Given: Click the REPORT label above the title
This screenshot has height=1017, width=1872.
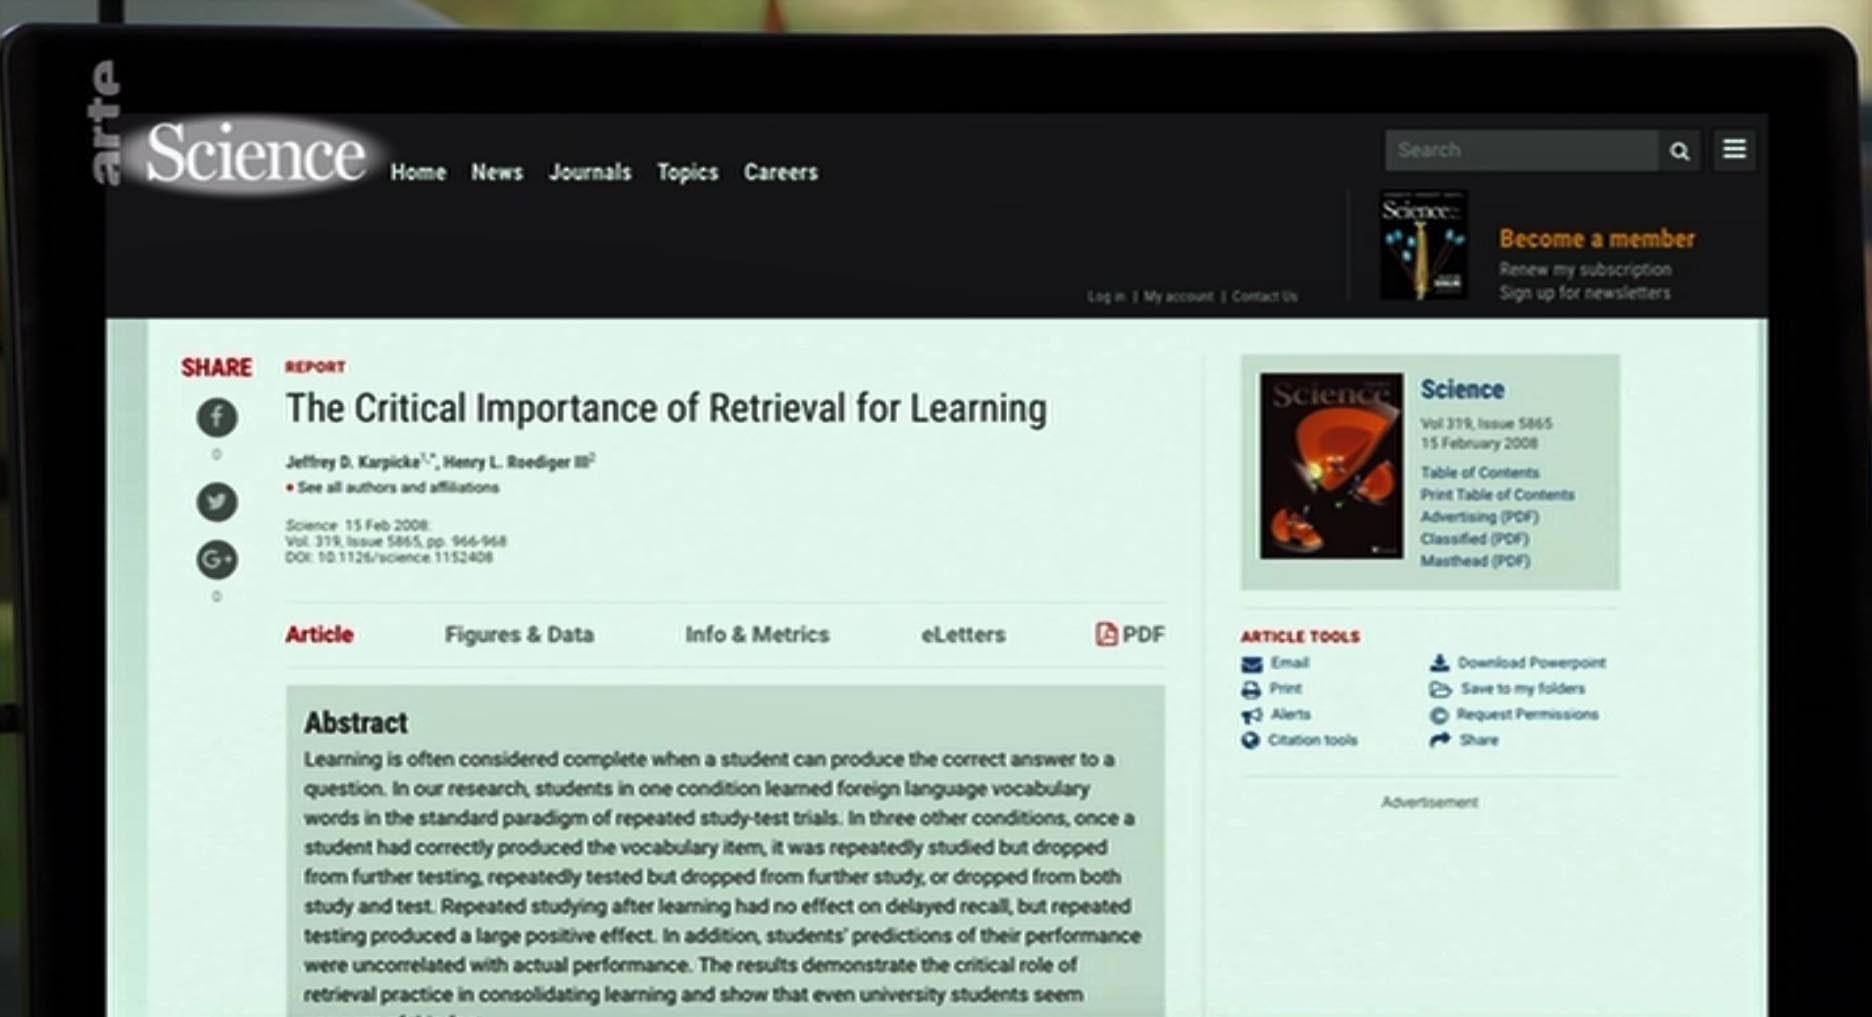Looking at the screenshot, I should point(315,367).
